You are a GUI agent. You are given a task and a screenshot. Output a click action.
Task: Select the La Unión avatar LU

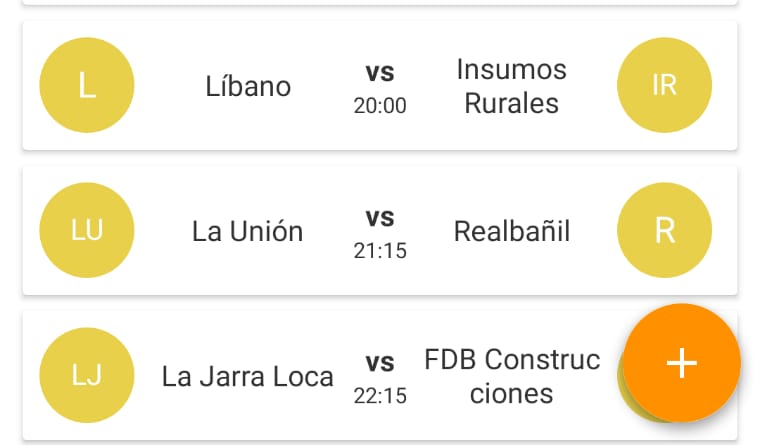click(87, 230)
